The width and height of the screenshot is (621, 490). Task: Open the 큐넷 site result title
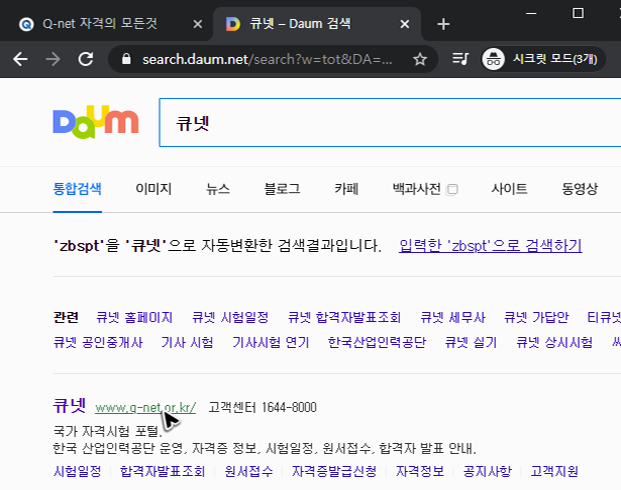click(69, 406)
